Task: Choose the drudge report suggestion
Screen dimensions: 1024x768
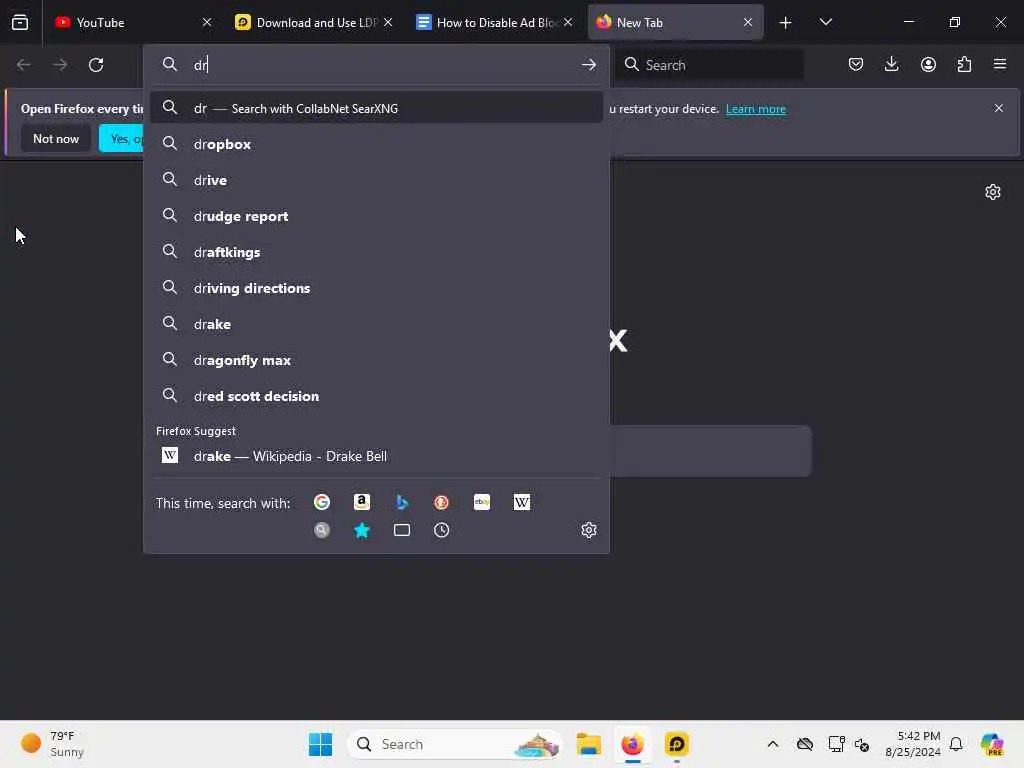Action: pyautogui.click(x=376, y=216)
